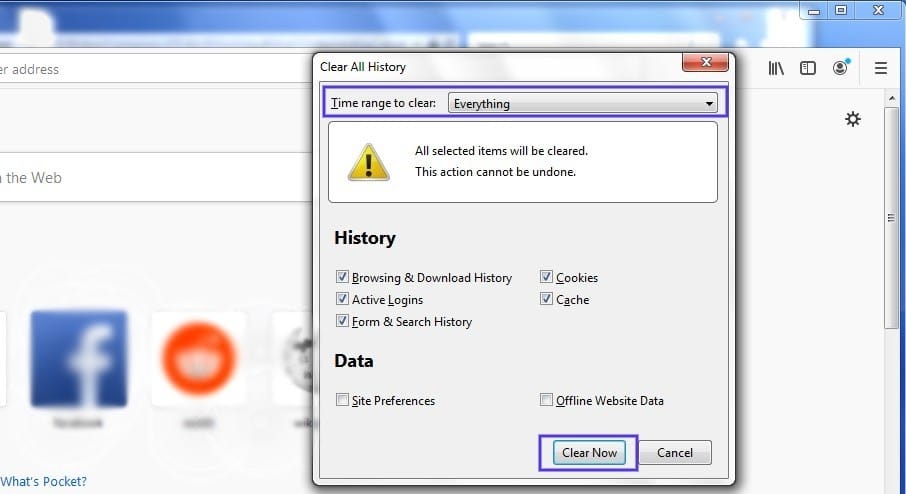Toggle the sidebar view icon
The height and width of the screenshot is (494, 906).
(808, 68)
